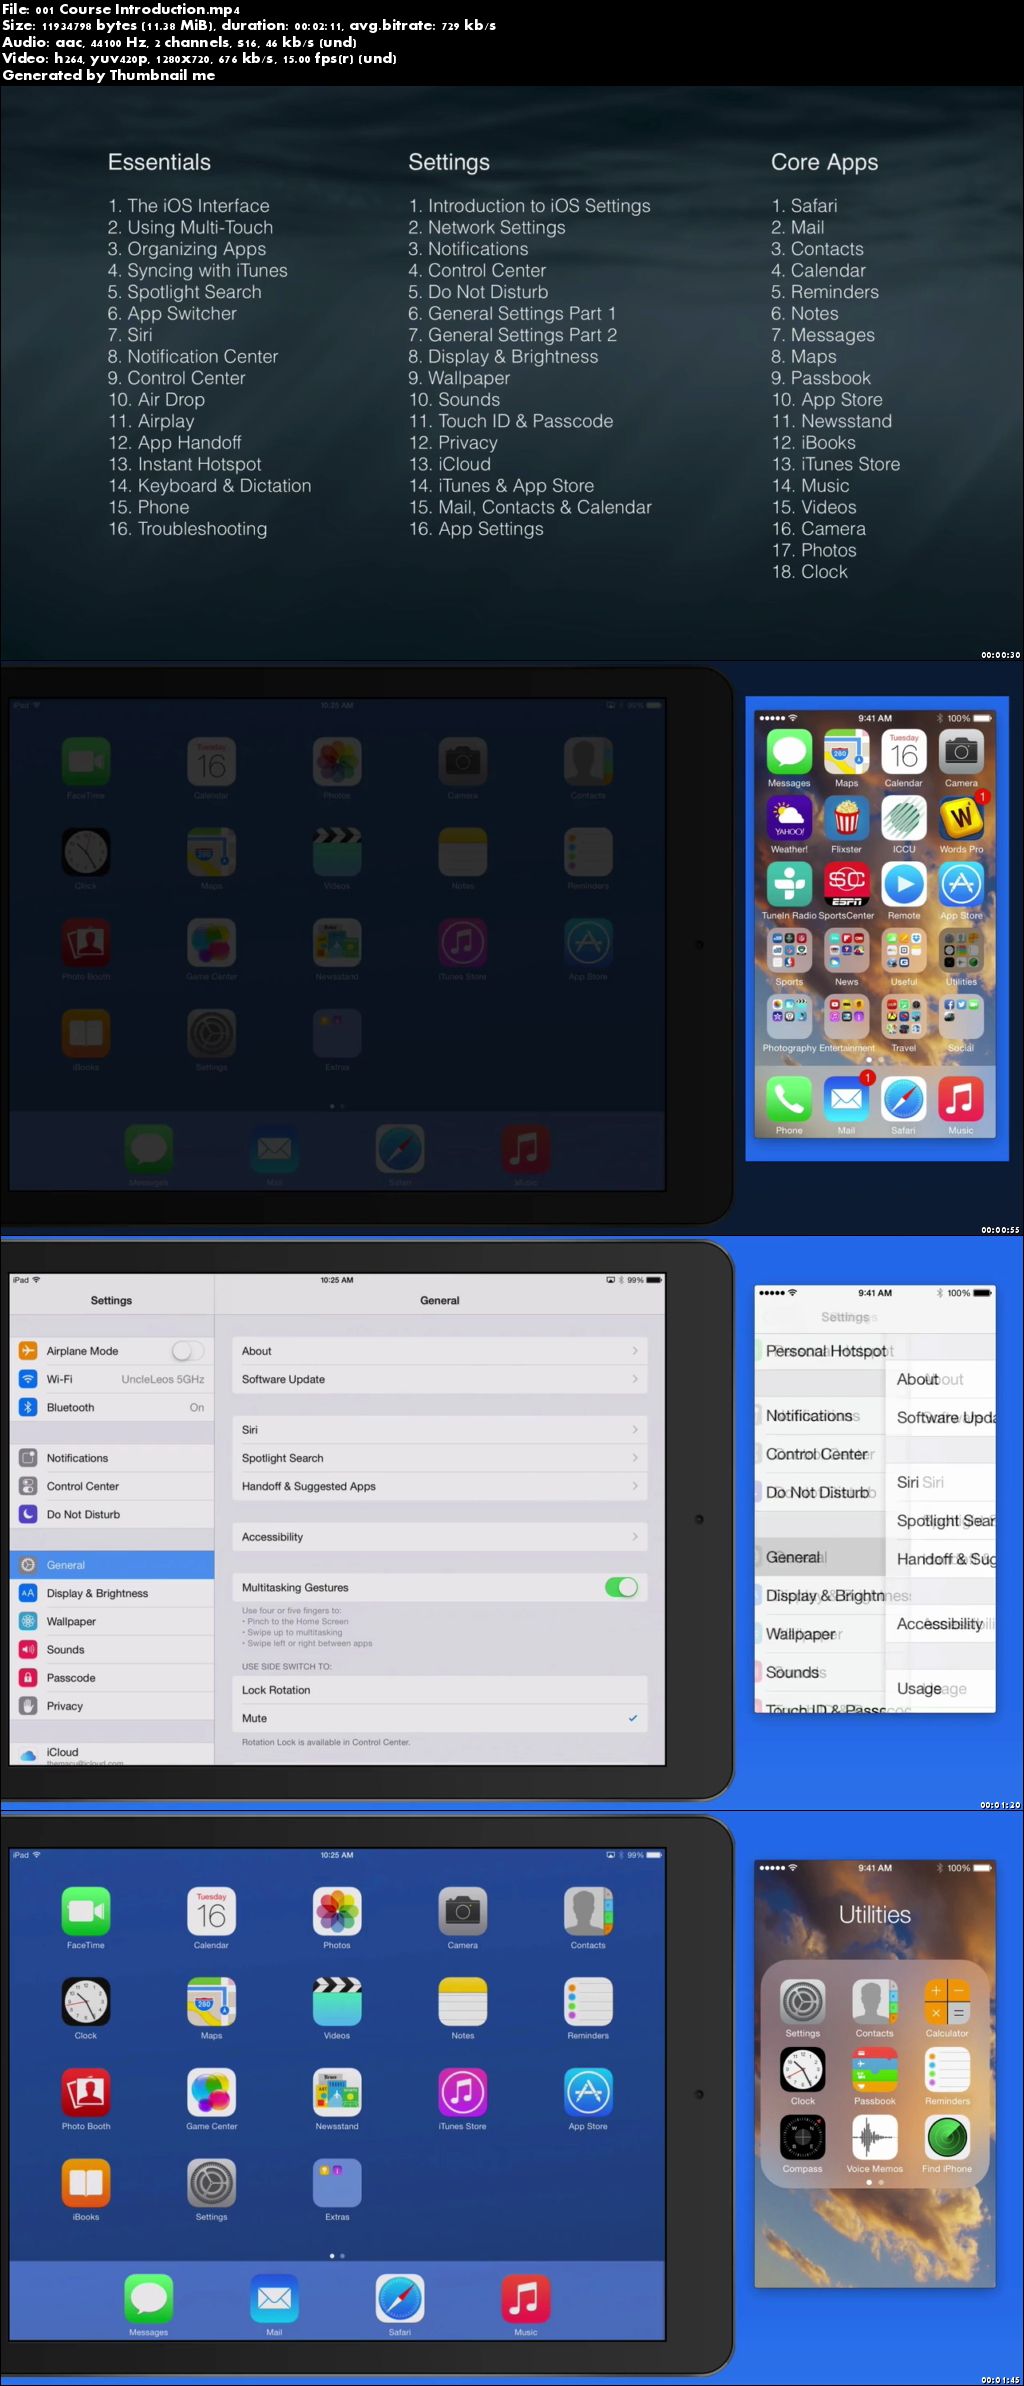This screenshot has width=1024, height=2386.
Task: Tap iBooks on the bright iPad home screen
Action: pyautogui.click(x=86, y=2184)
